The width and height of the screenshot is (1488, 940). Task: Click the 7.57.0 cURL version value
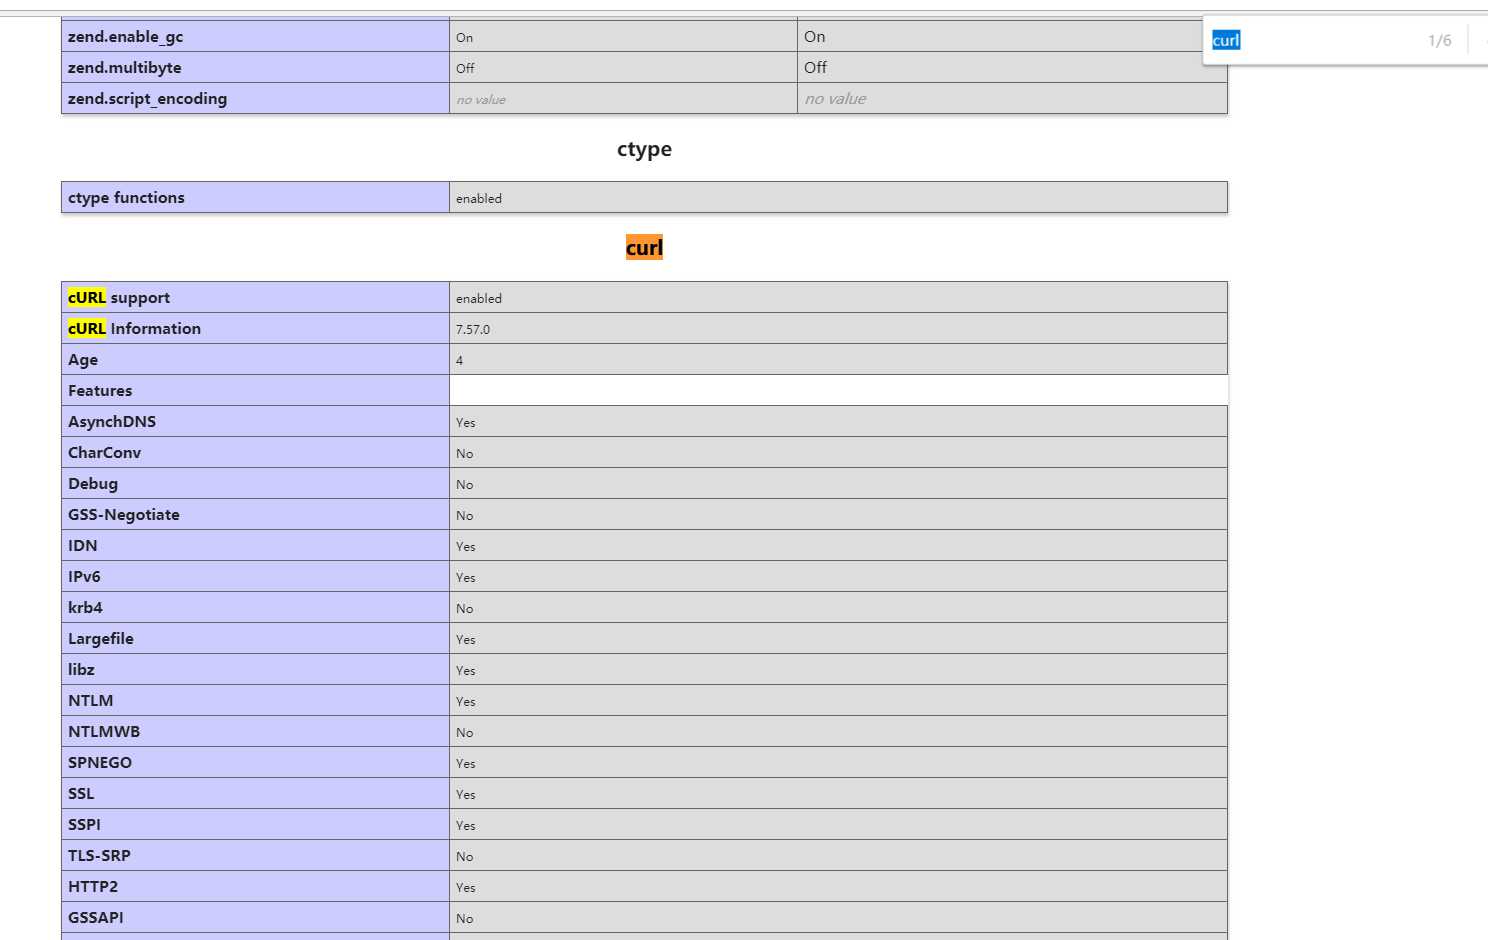[x=473, y=330]
